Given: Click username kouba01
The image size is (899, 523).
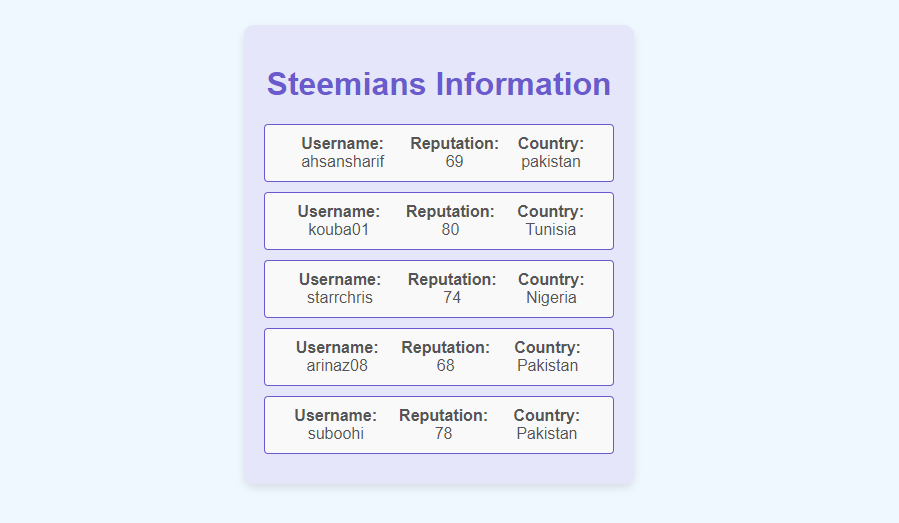Looking at the screenshot, I should pos(339,229).
